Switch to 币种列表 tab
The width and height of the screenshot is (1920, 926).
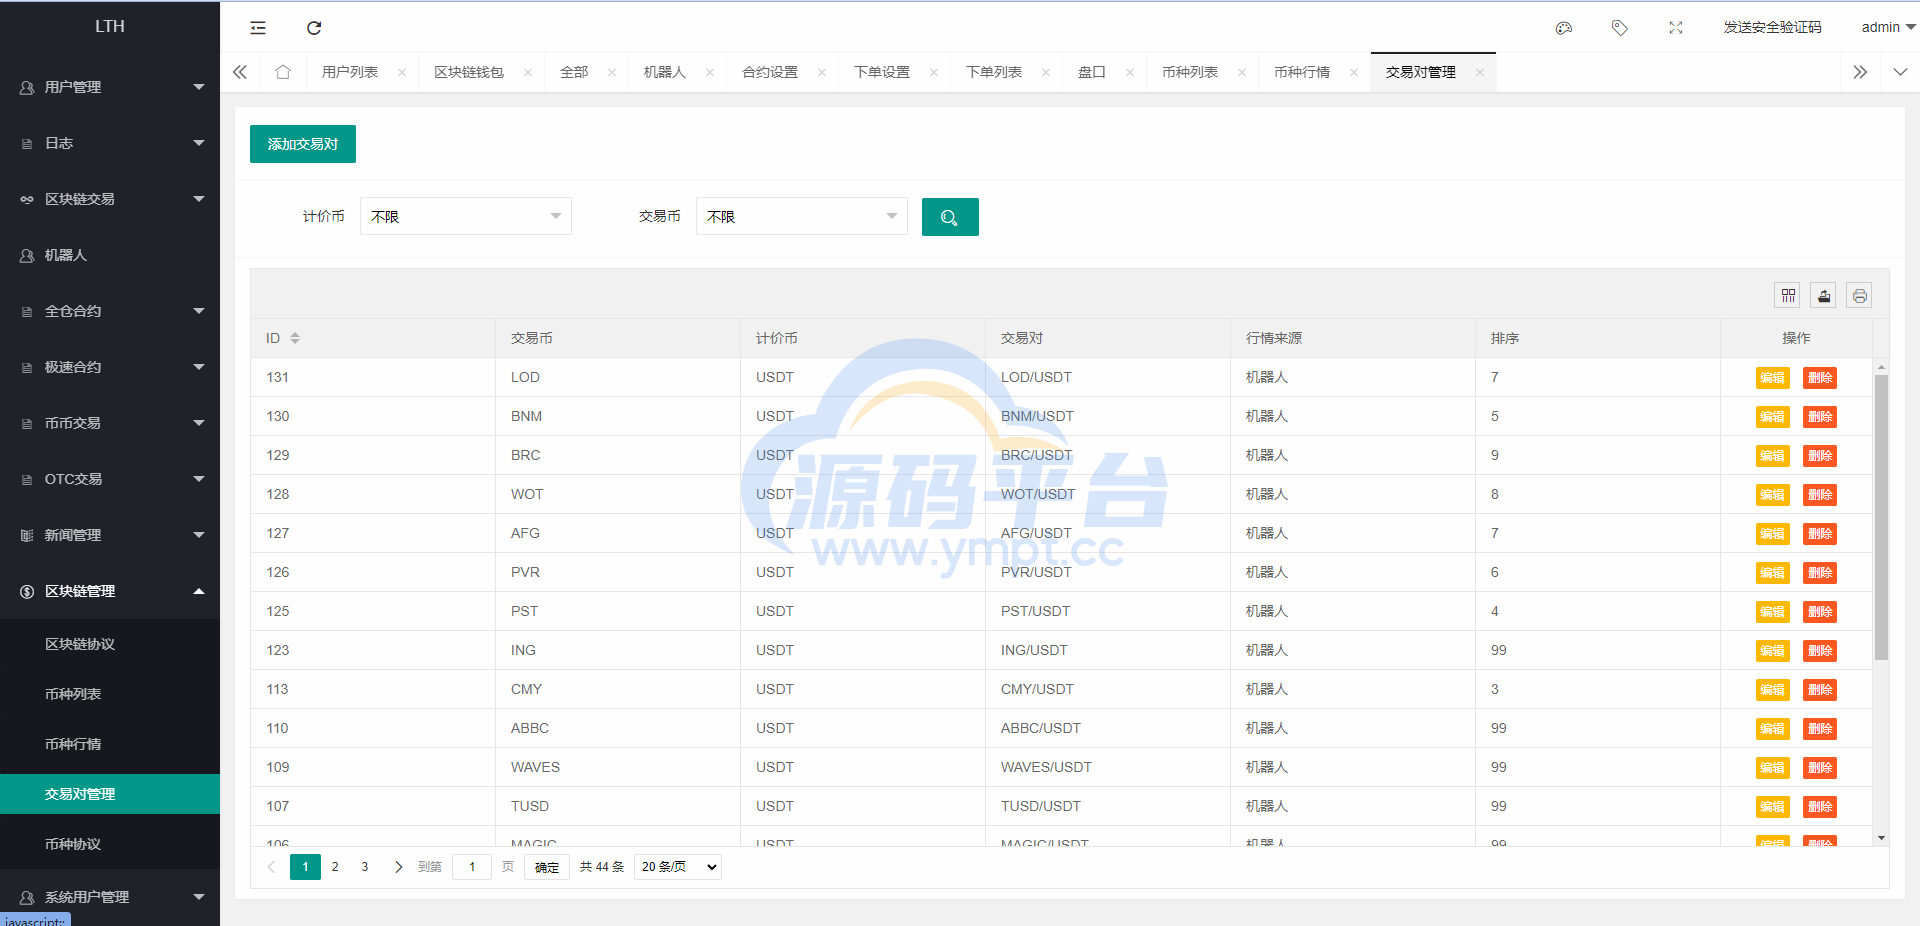pyautogui.click(x=1190, y=72)
